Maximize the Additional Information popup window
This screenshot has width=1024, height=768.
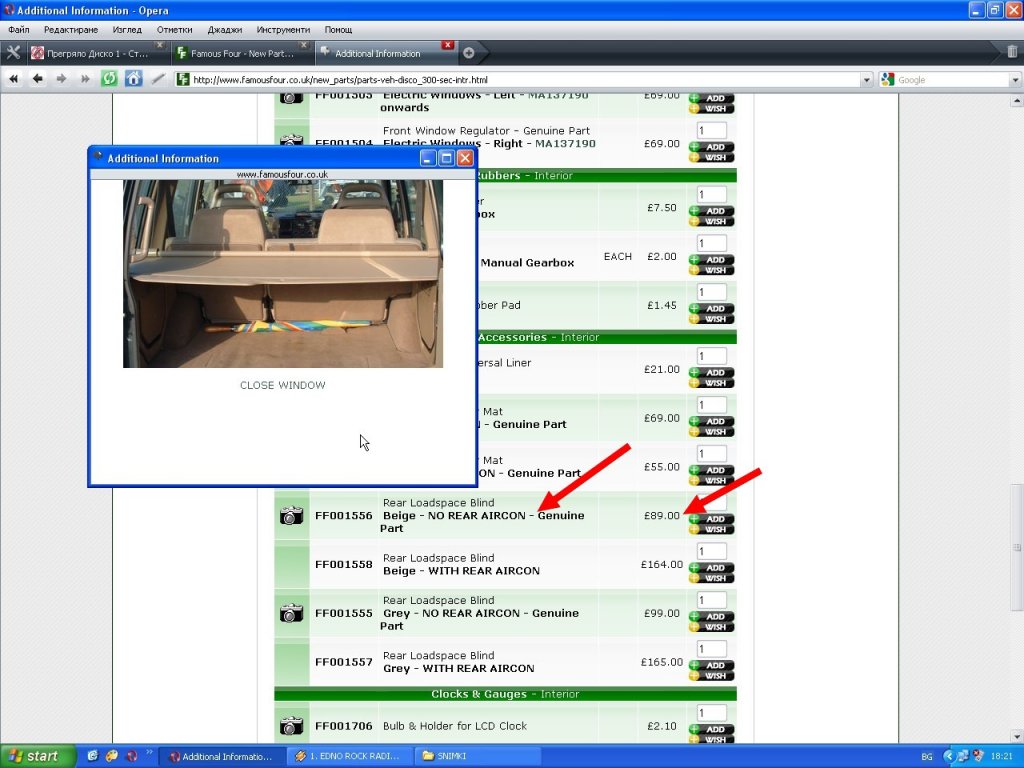446,158
